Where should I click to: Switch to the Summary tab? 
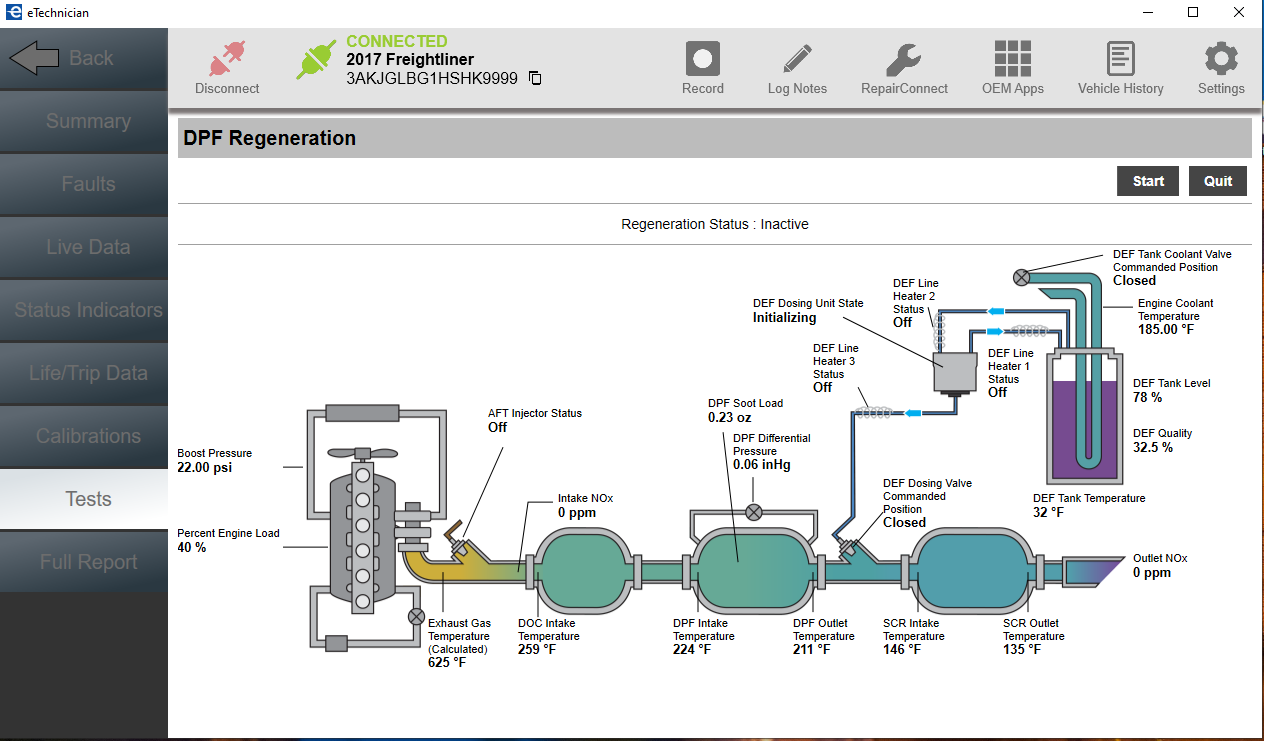click(88, 121)
